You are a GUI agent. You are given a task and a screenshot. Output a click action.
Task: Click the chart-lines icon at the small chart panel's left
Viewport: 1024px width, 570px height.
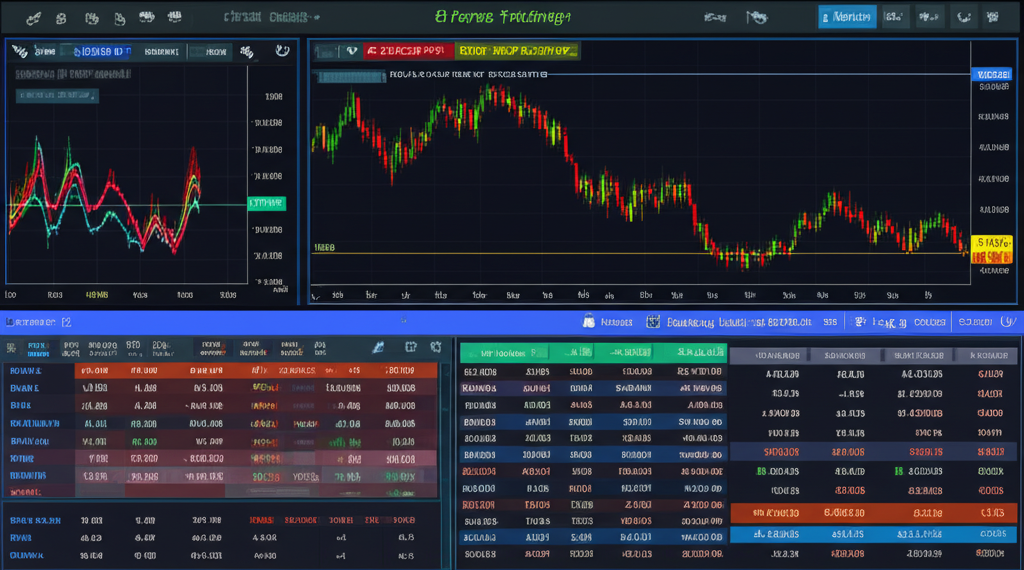tap(20, 51)
